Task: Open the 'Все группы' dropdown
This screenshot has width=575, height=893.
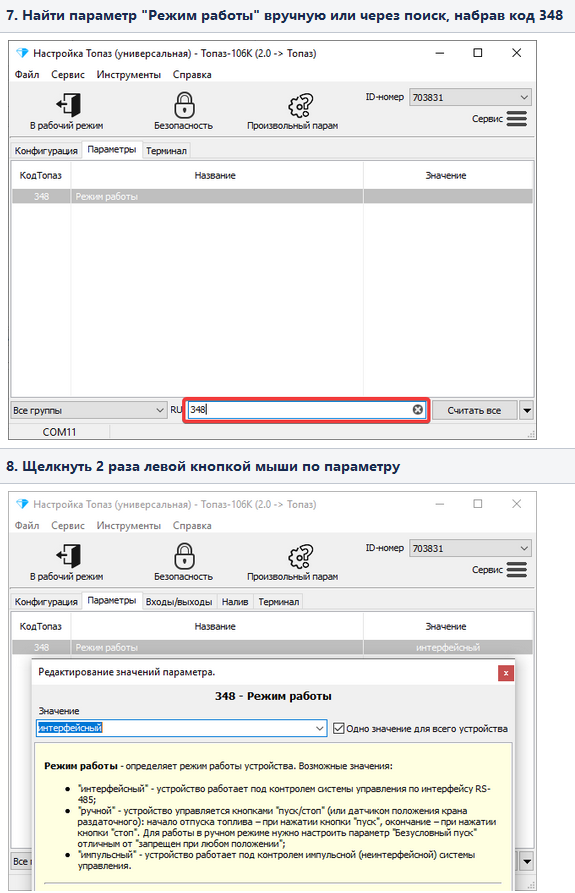Action: tap(89, 410)
